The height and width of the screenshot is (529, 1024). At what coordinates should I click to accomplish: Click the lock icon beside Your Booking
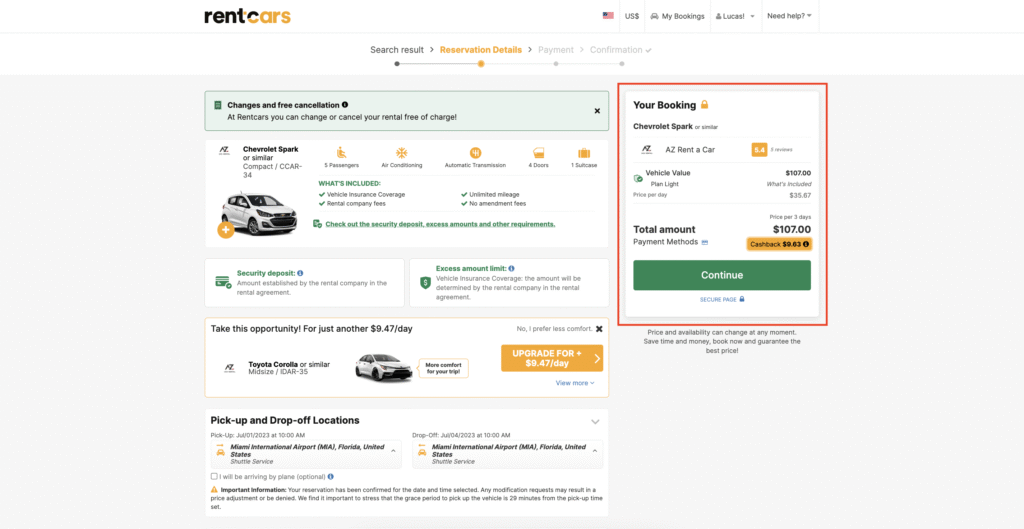[x=704, y=105]
